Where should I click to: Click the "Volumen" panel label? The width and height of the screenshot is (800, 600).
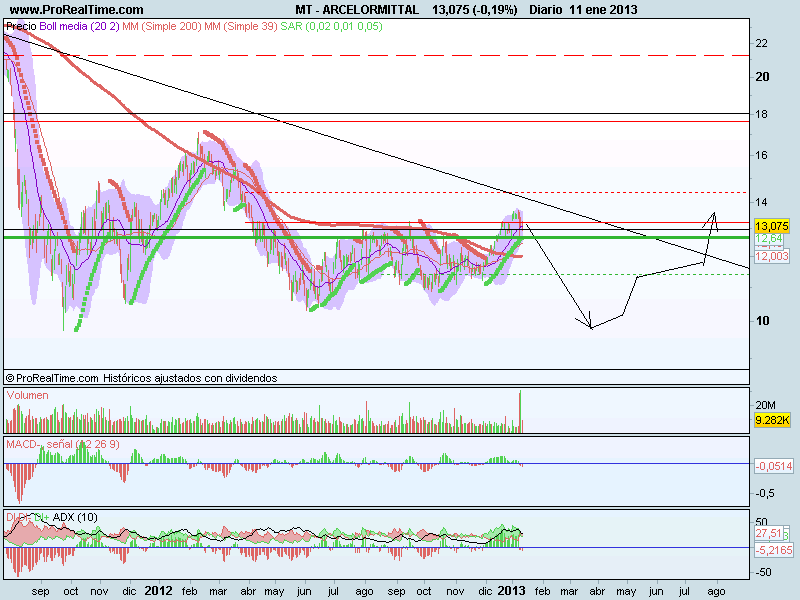tap(28, 395)
